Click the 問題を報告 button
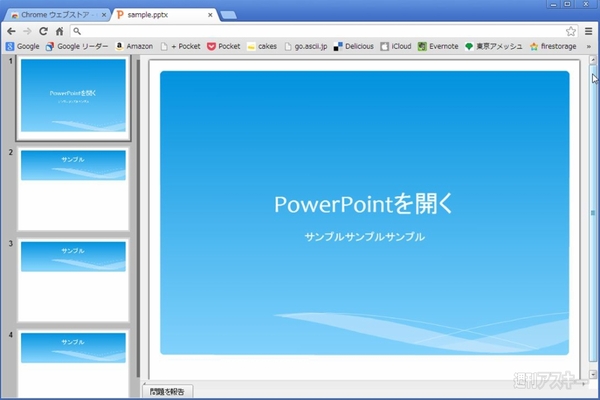 point(167,392)
